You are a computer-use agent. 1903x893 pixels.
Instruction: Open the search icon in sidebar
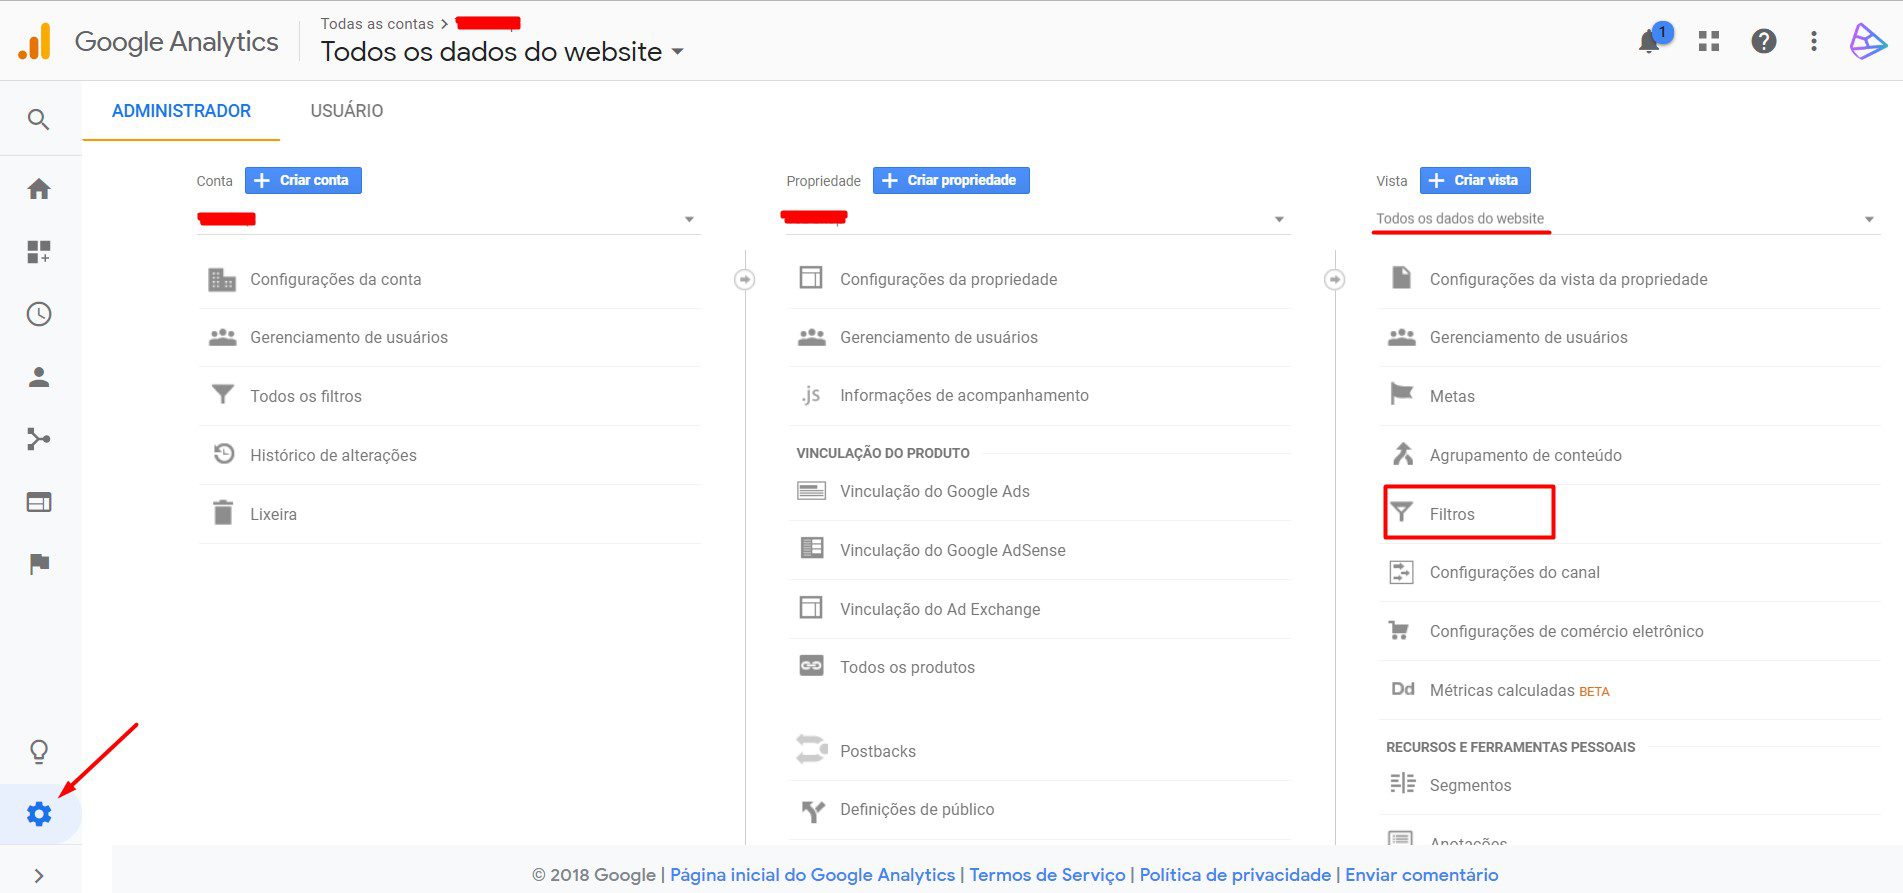point(39,120)
